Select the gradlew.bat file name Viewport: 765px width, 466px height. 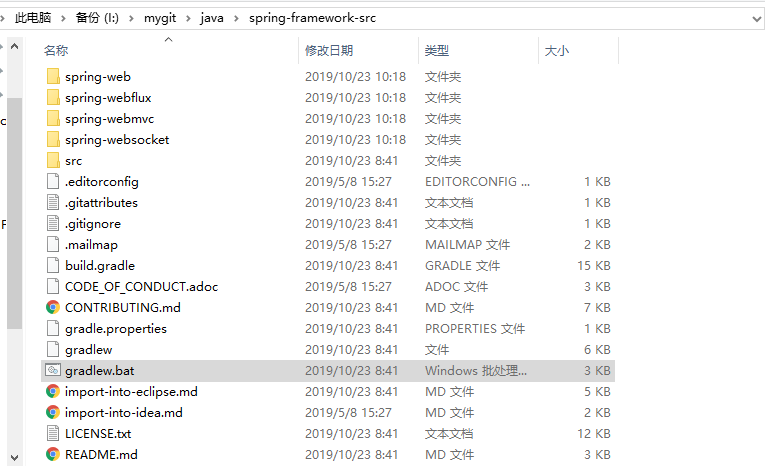(100, 371)
